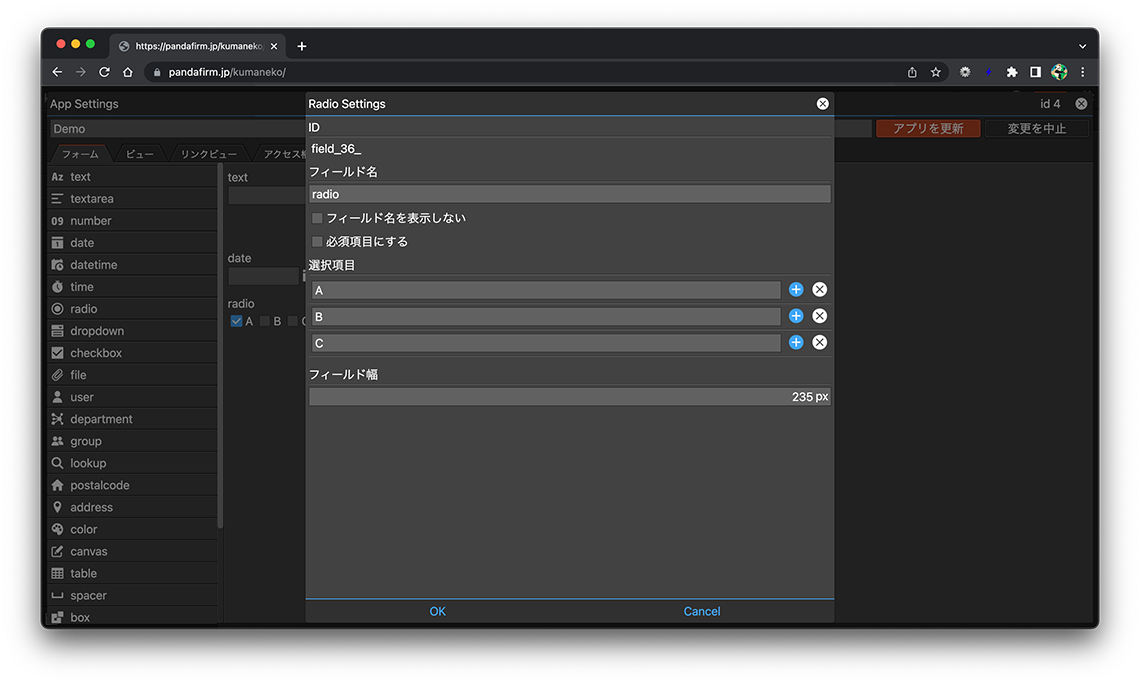Click the postalcode home icon
The height and width of the screenshot is (683, 1140).
58,485
